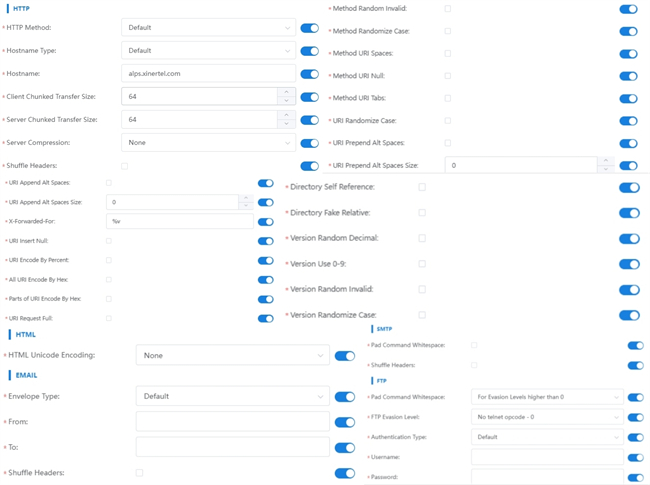Click the email From input field
650x485 pixels.
232,422
